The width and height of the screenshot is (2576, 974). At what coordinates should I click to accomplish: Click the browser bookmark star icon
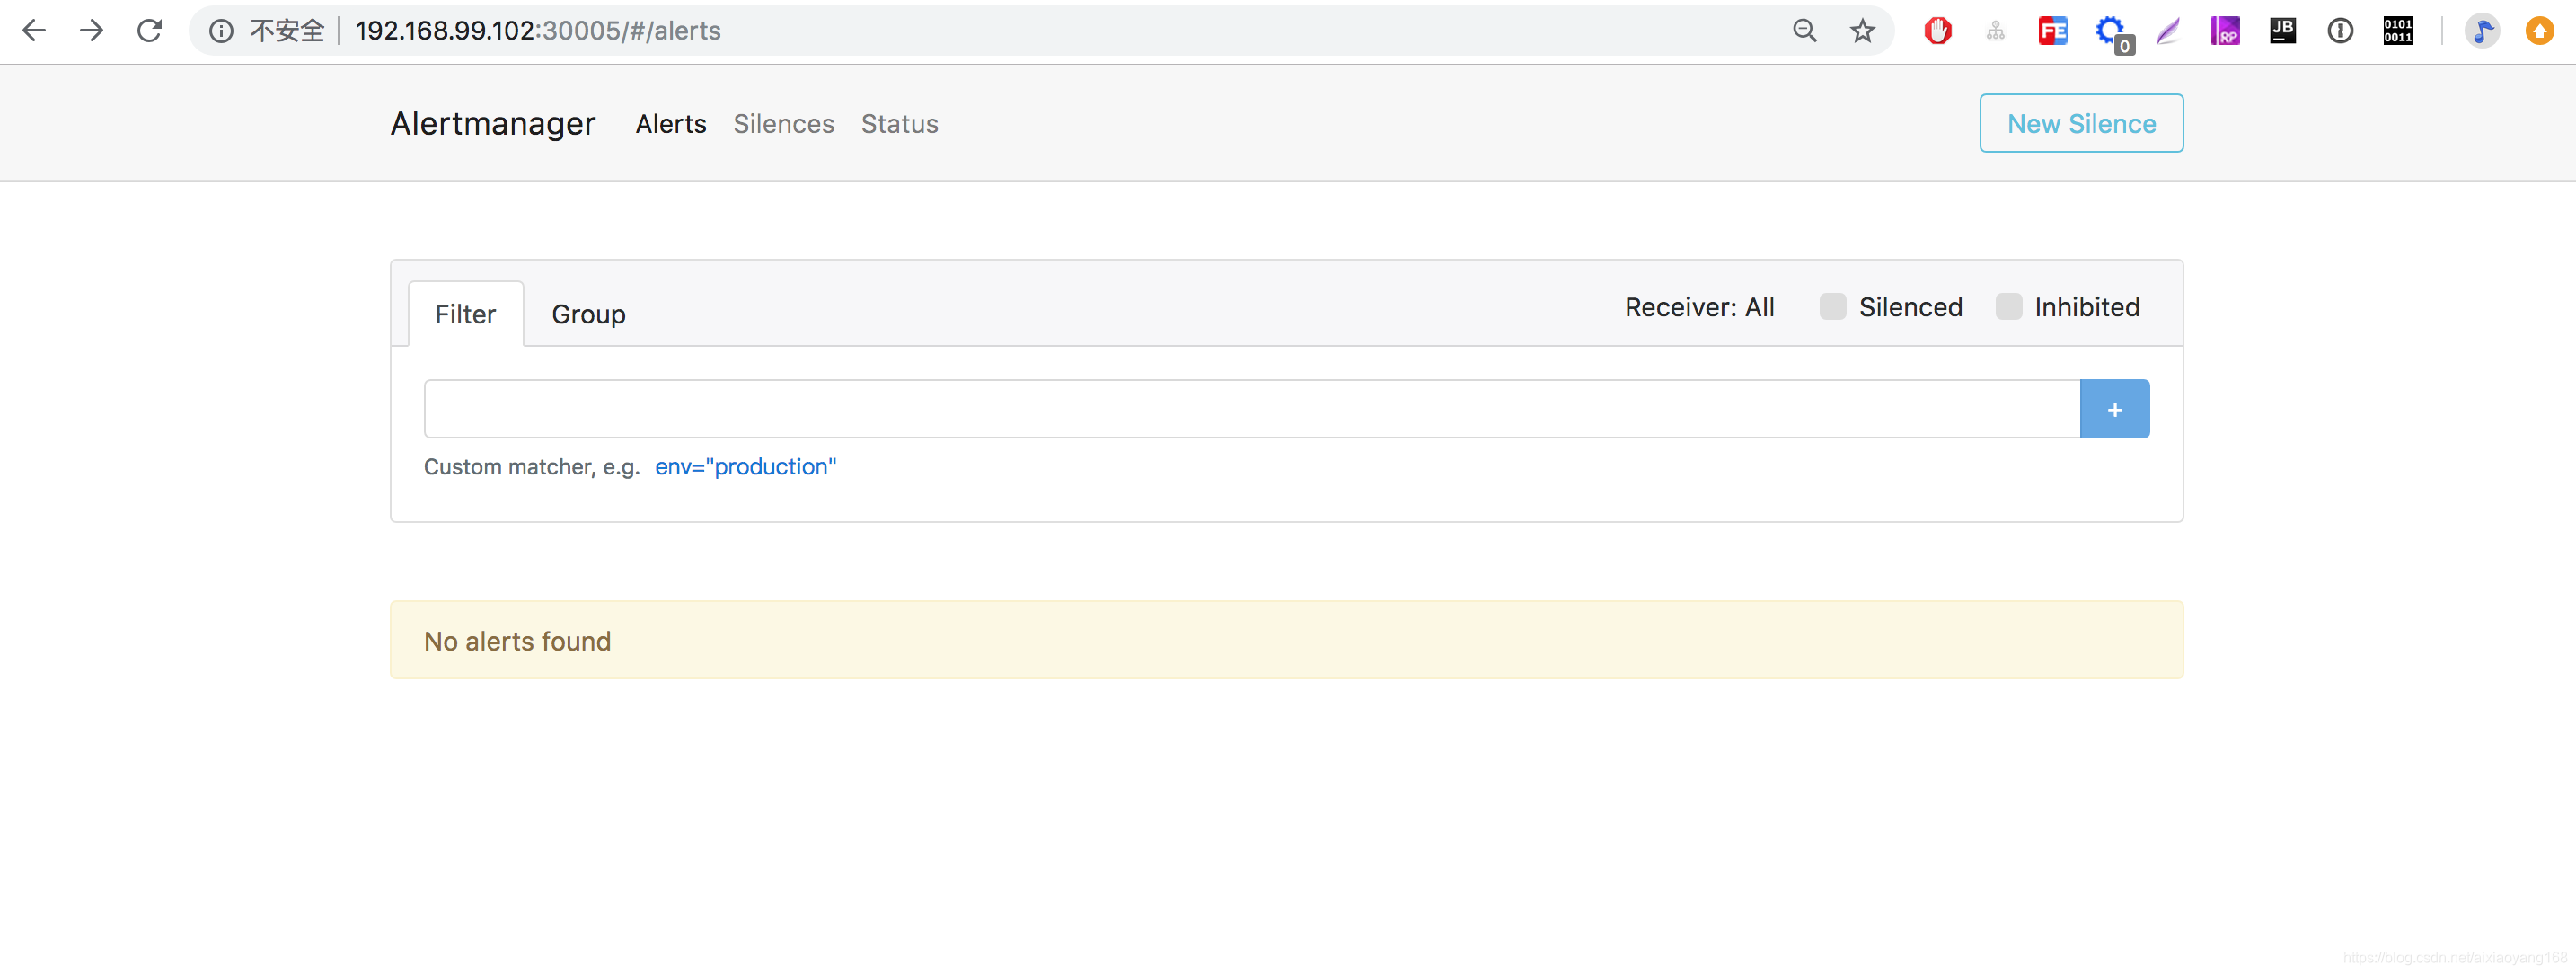(1858, 31)
